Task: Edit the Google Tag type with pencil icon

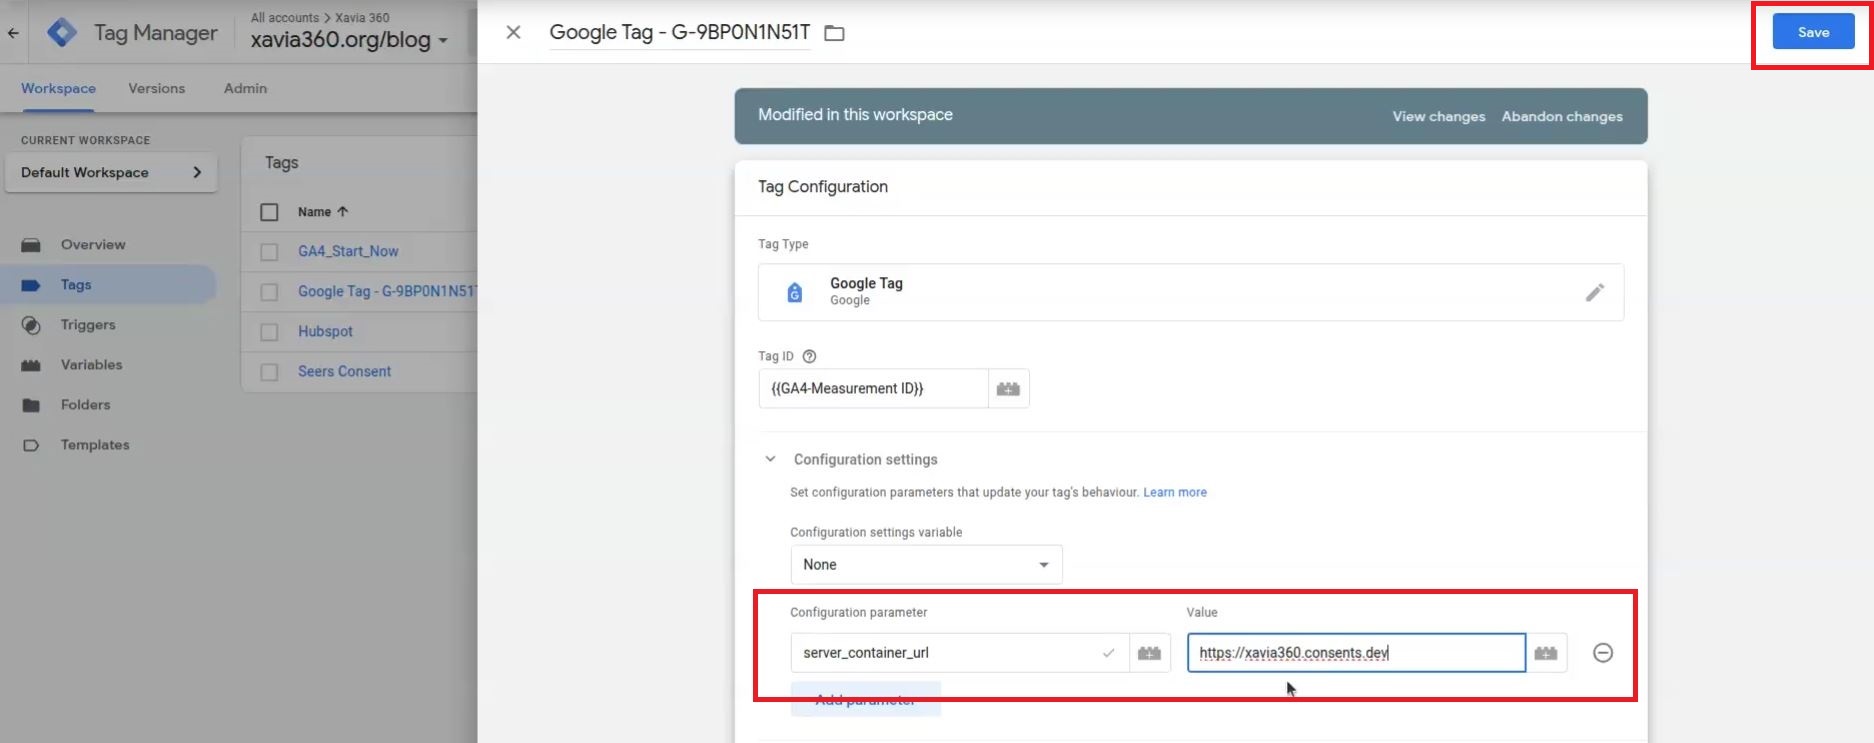Action: (x=1594, y=292)
